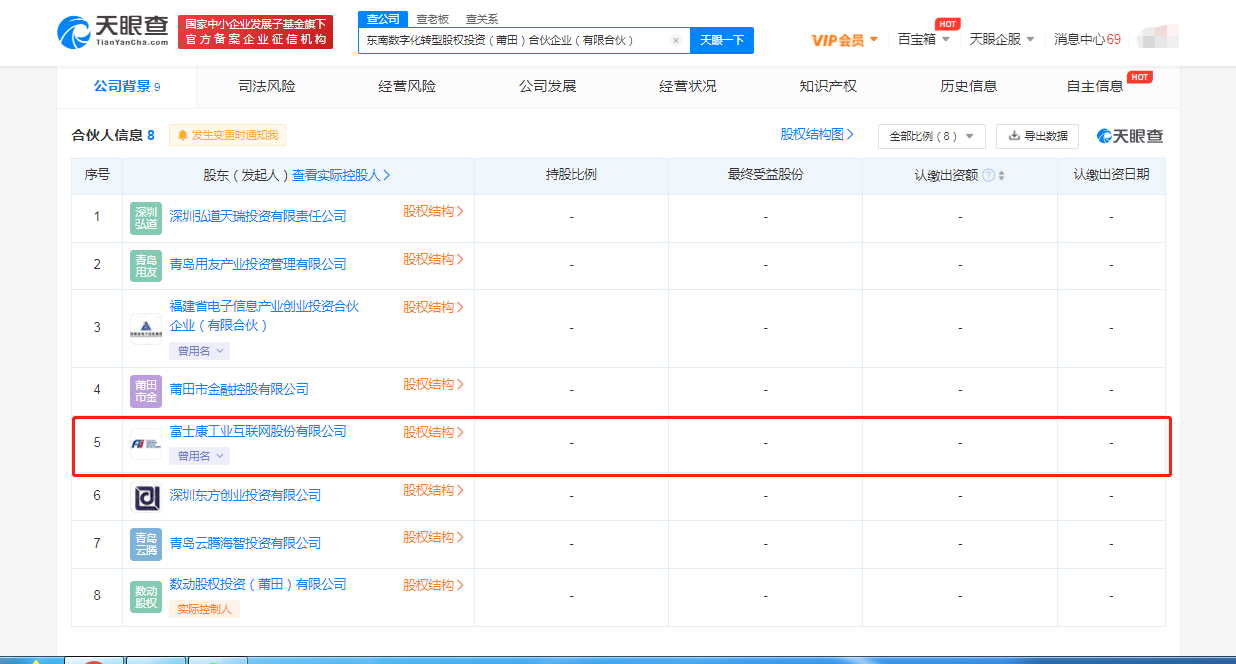
Task: Click the 国家中小企业发展子基金 official banner
Action: click(x=256, y=31)
